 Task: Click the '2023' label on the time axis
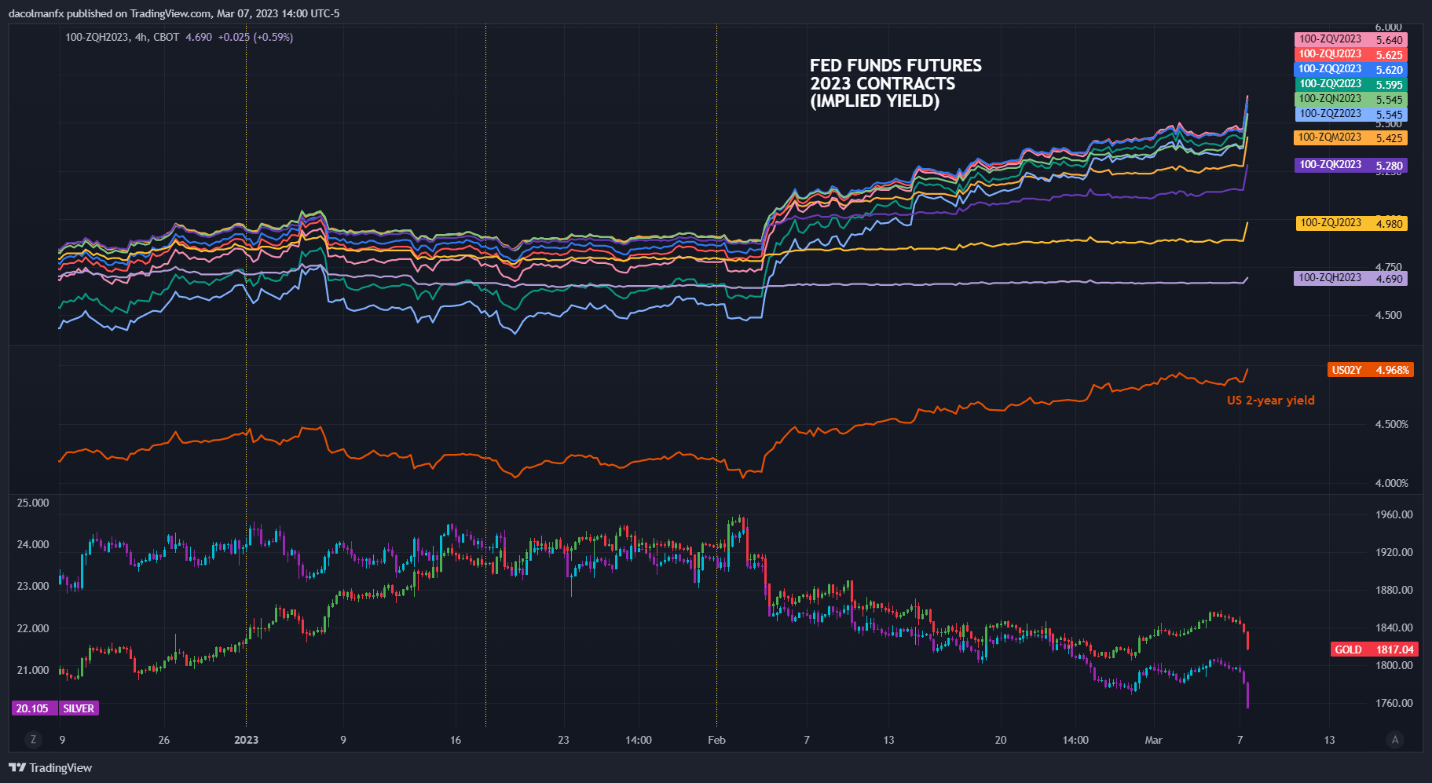(246, 740)
